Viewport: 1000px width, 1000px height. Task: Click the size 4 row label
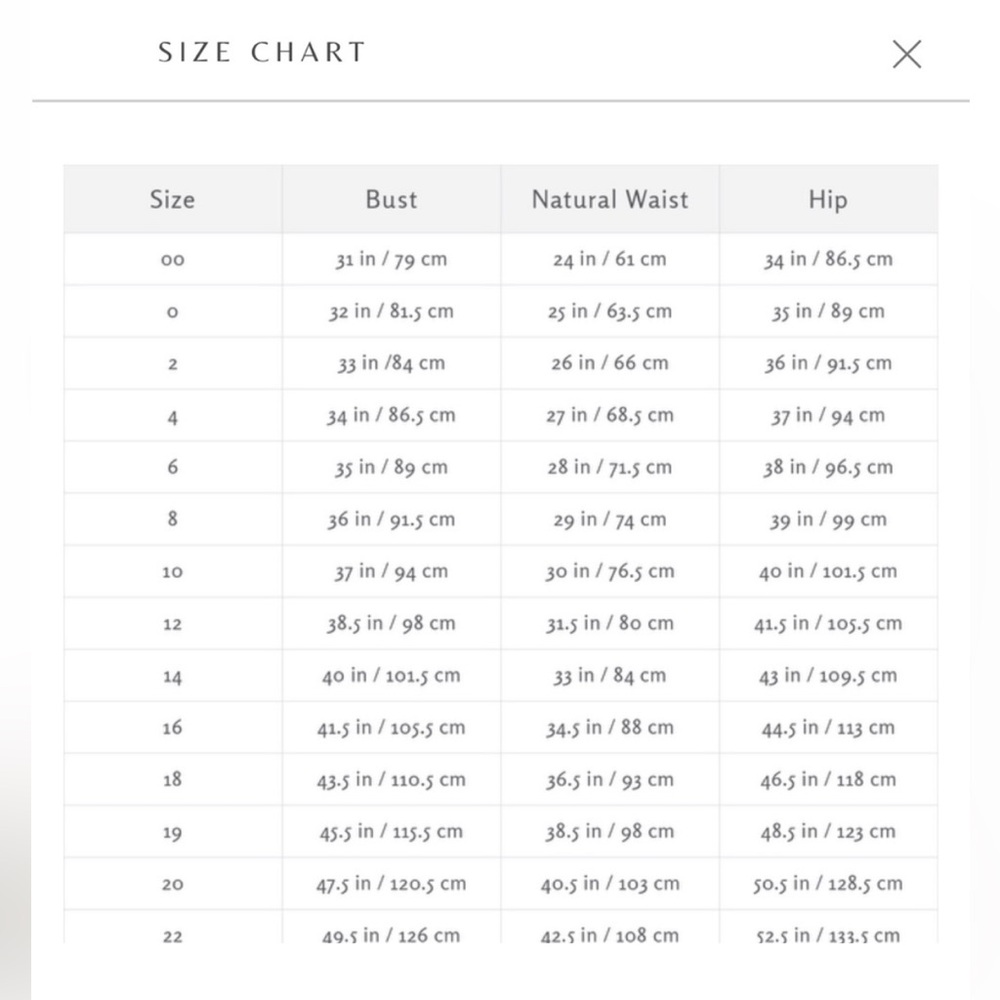(172, 416)
